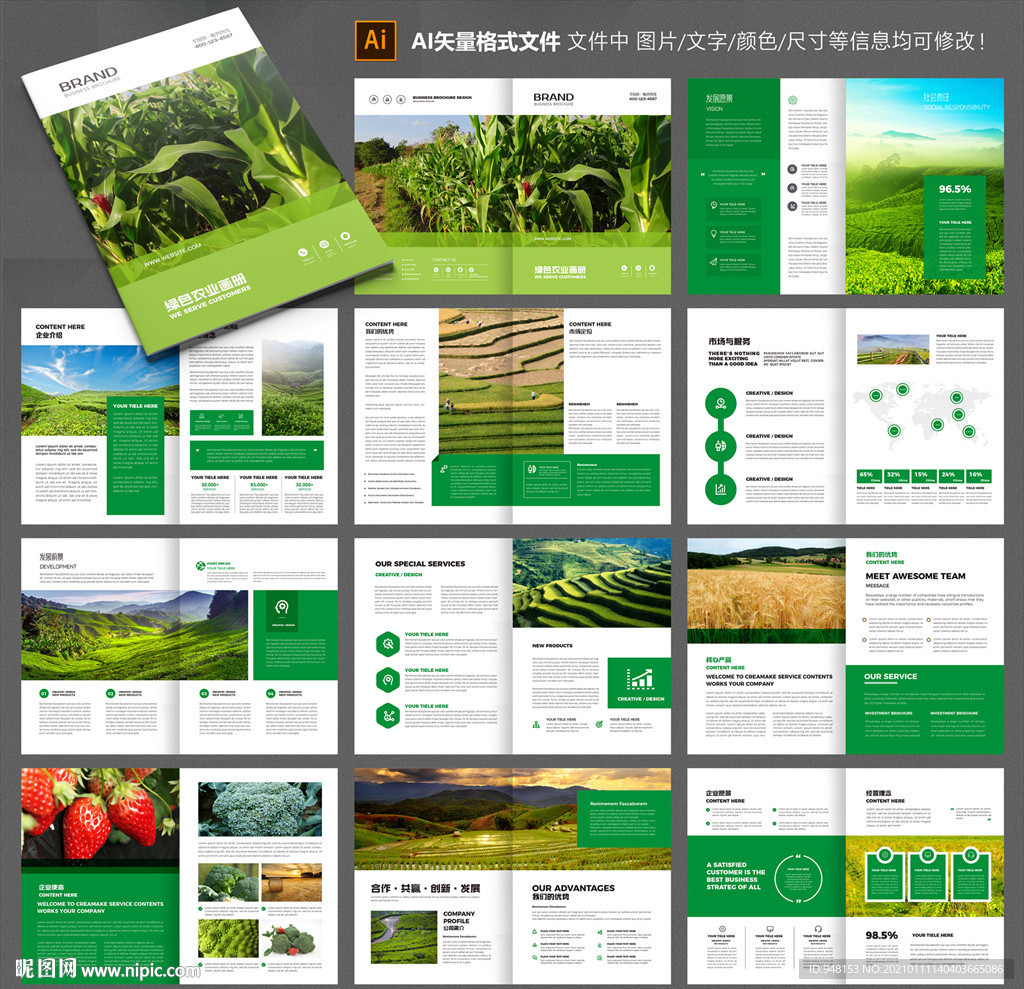This screenshot has width=1024, height=989.
Task: Click the OUR SERVICE heading
Action: pyautogui.click(x=890, y=676)
